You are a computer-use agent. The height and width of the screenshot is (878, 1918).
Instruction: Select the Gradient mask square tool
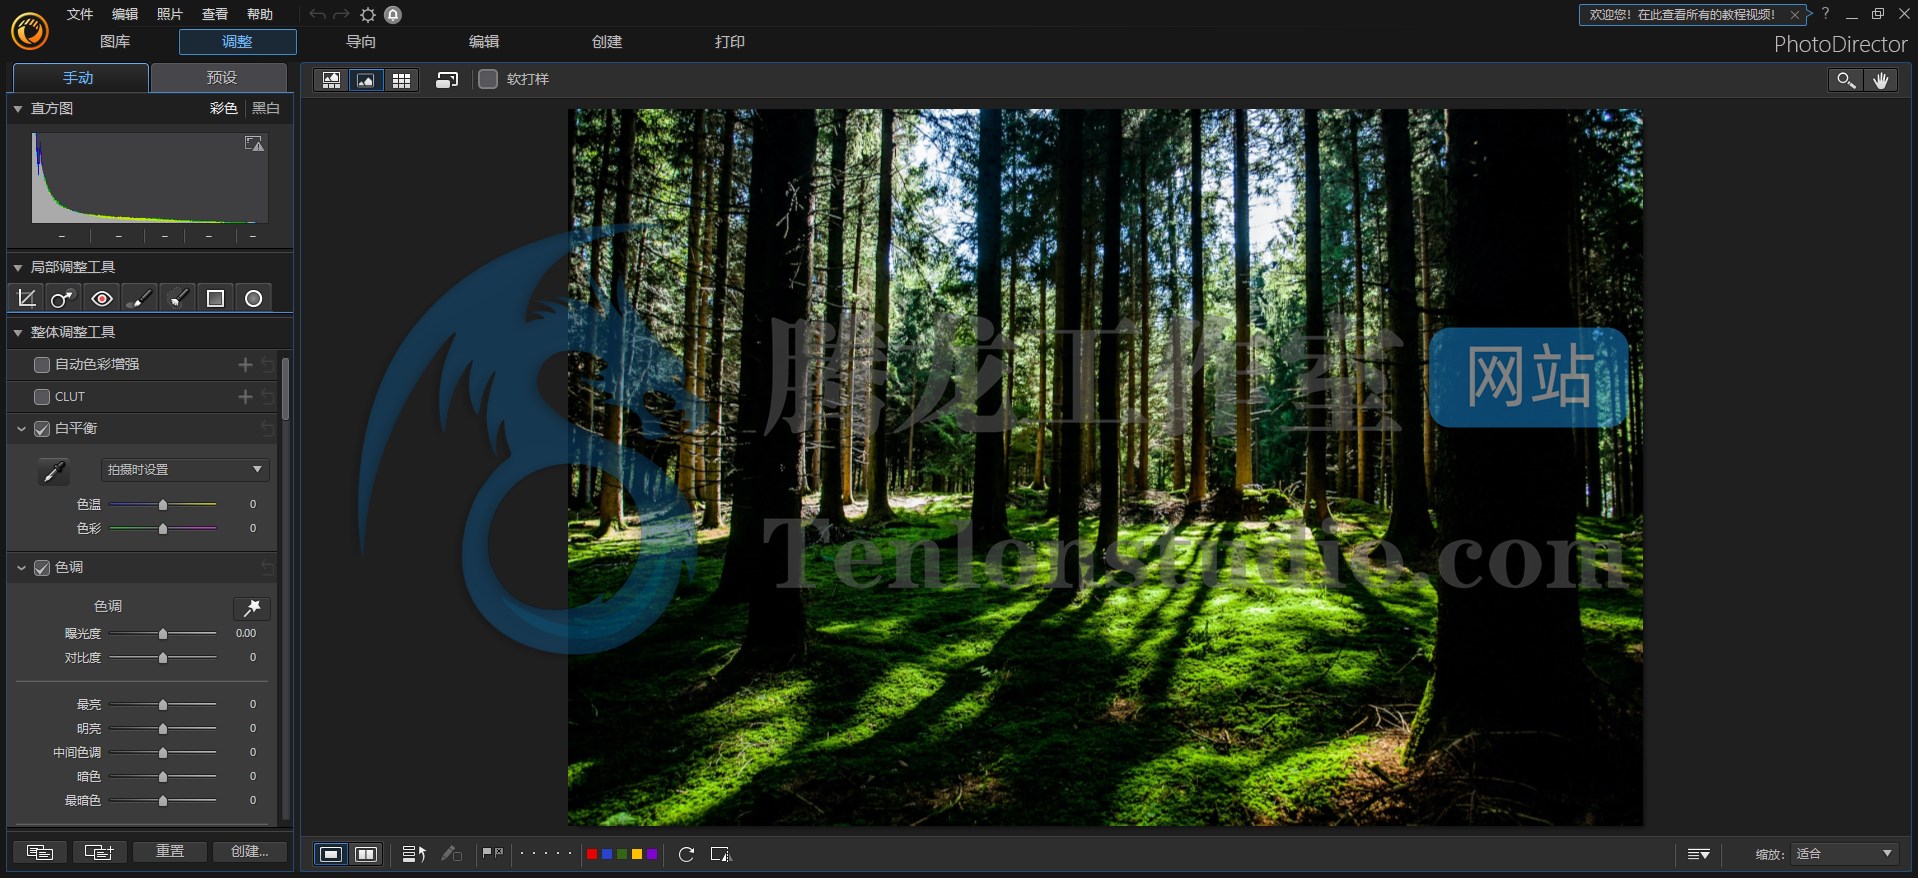[215, 298]
